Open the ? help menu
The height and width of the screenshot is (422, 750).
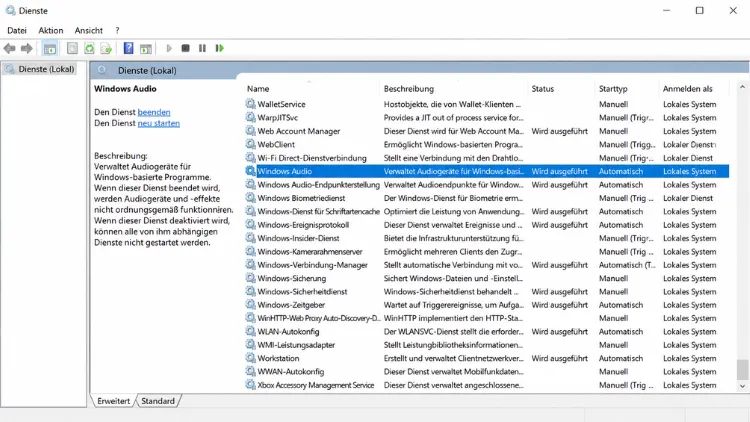(117, 30)
